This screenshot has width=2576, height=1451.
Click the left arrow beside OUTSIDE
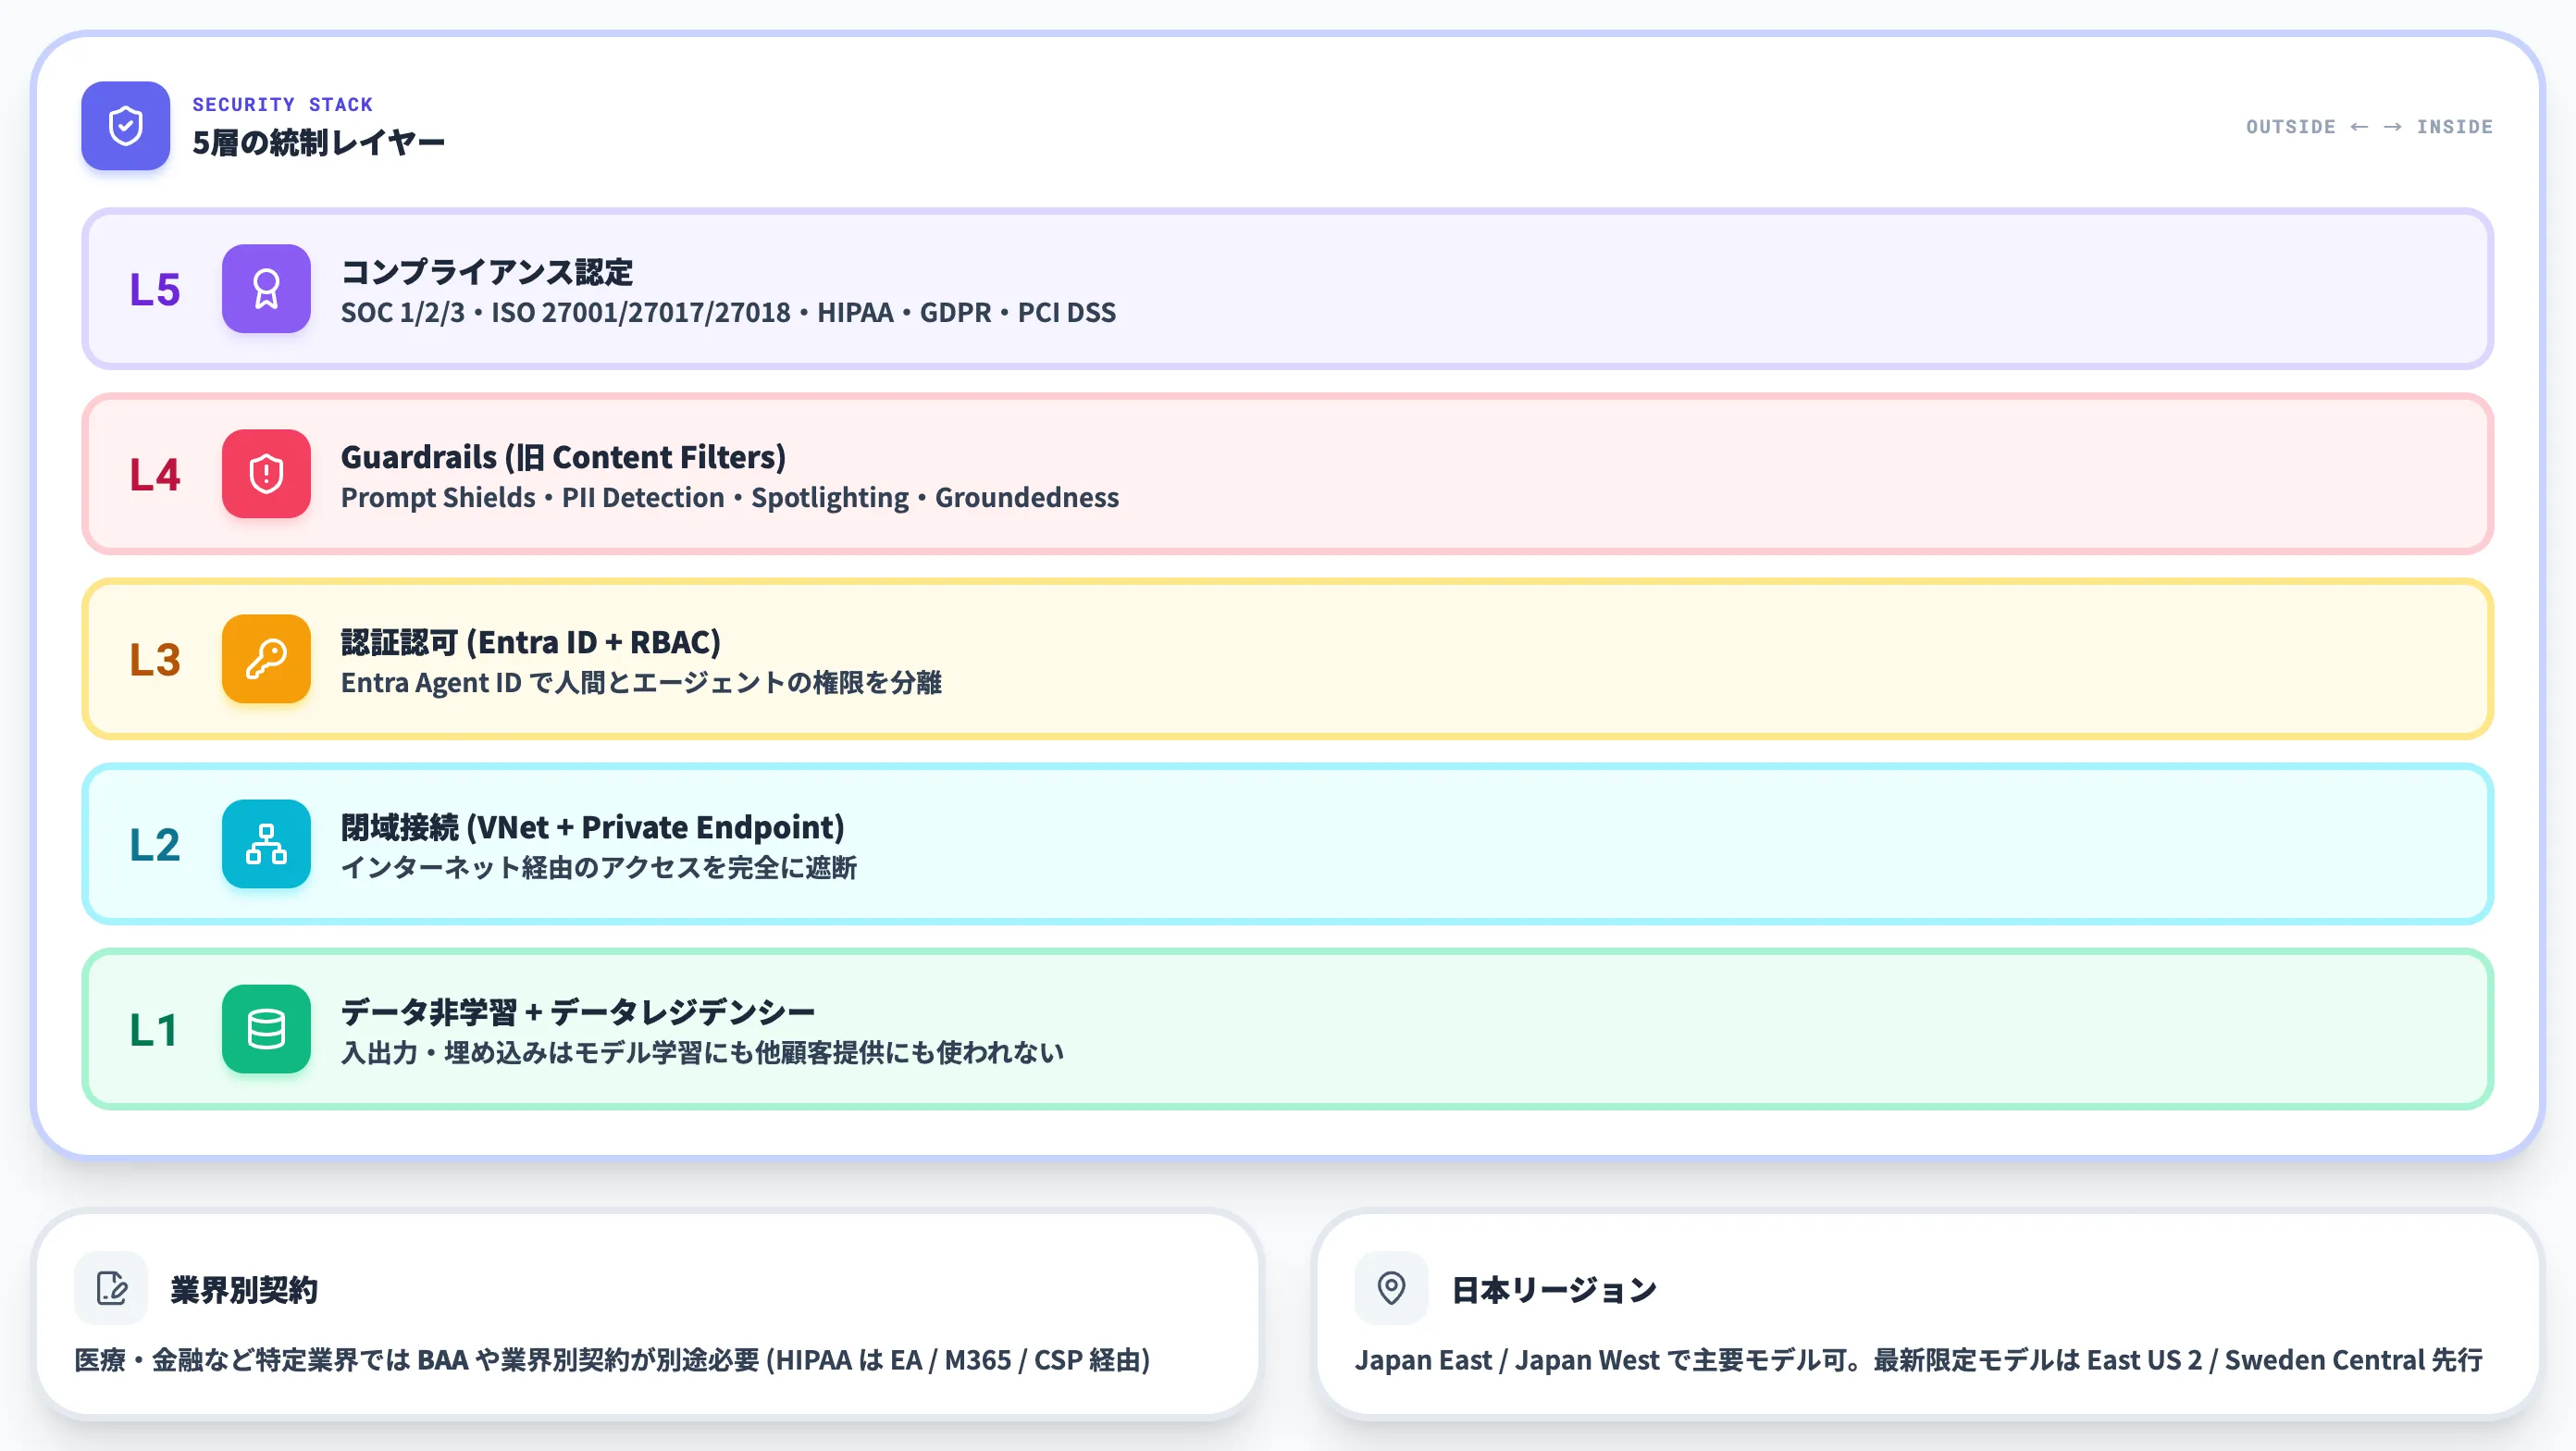point(2359,127)
